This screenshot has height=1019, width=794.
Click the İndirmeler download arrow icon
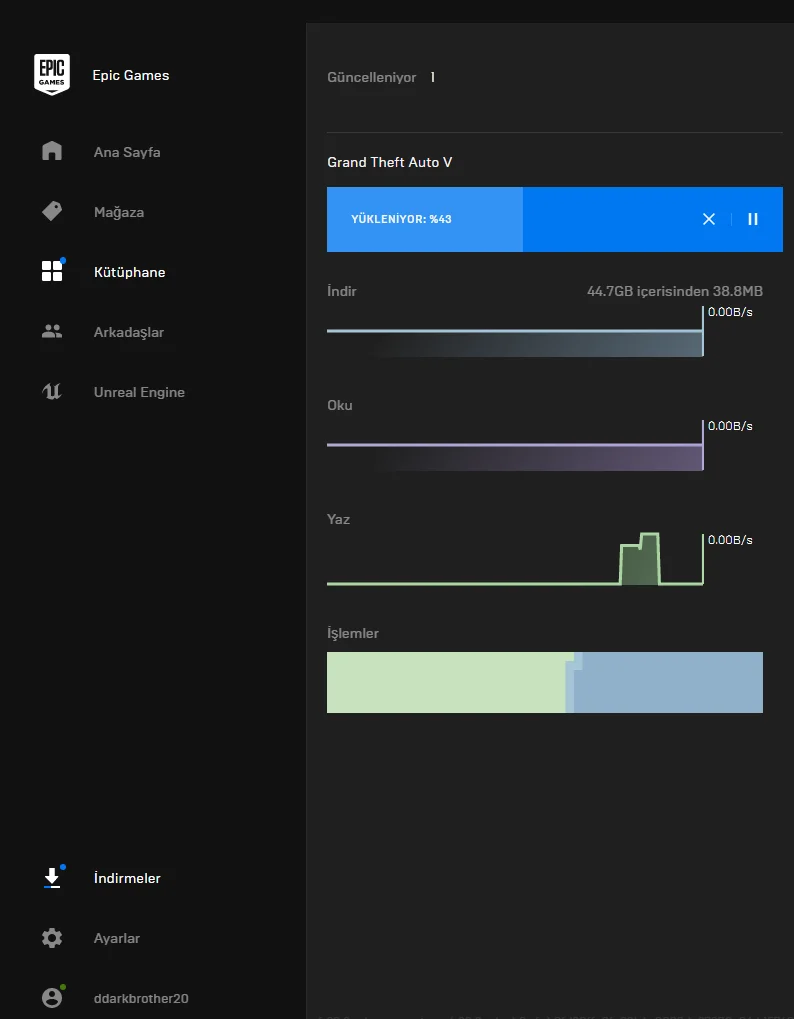click(x=52, y=878)
